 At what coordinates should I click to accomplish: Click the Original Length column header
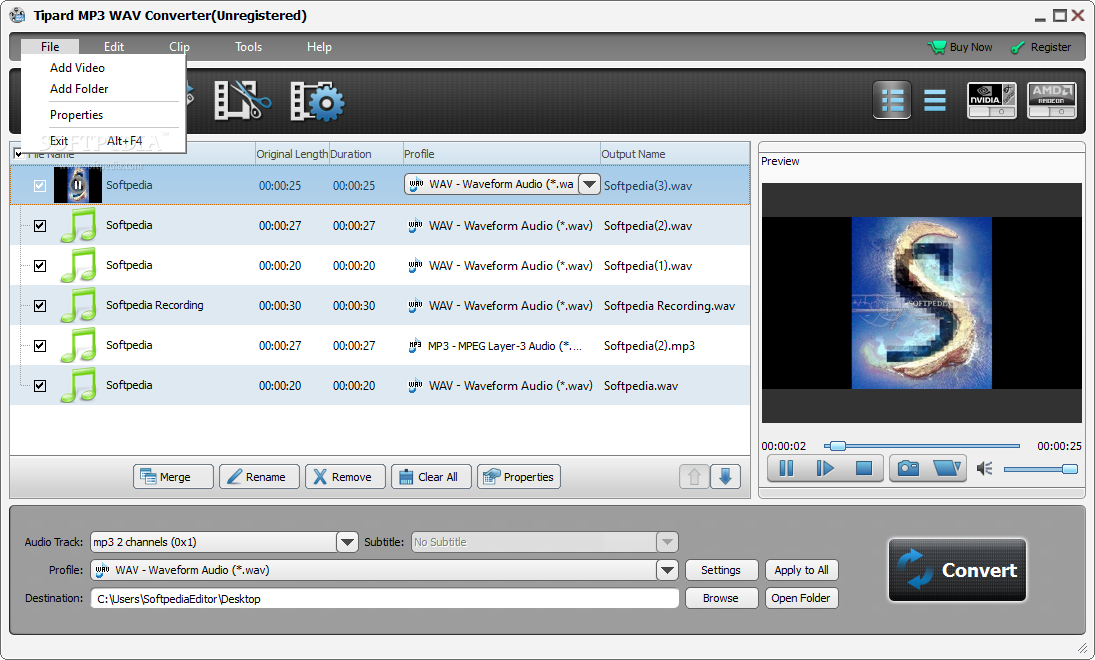pyautogui.click(x=292, y=154)
